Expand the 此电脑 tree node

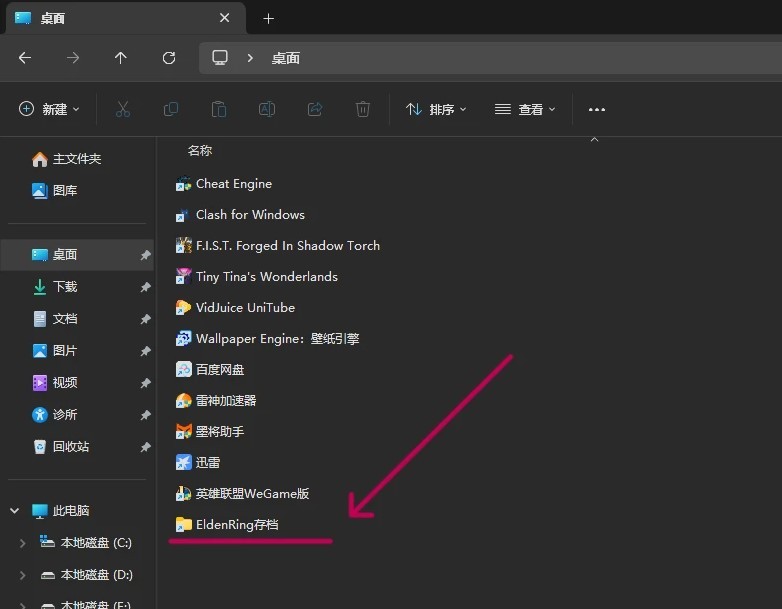click(x=15, y=511)
